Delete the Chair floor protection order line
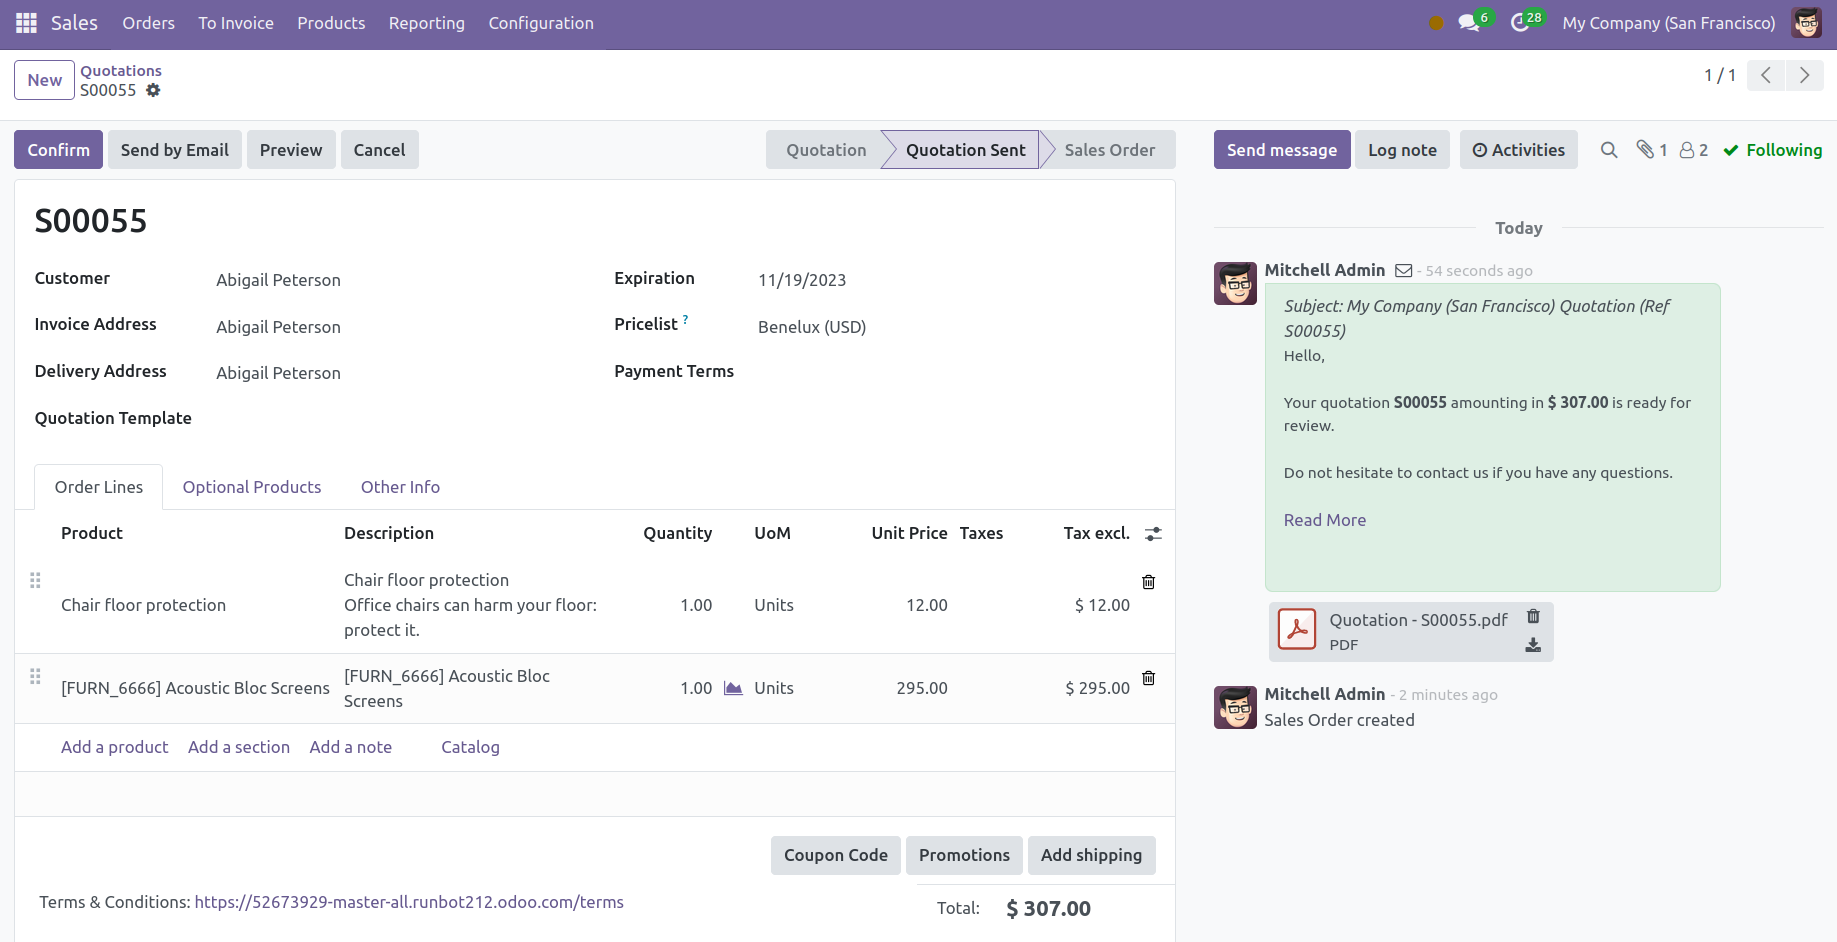 [1148, 582]
